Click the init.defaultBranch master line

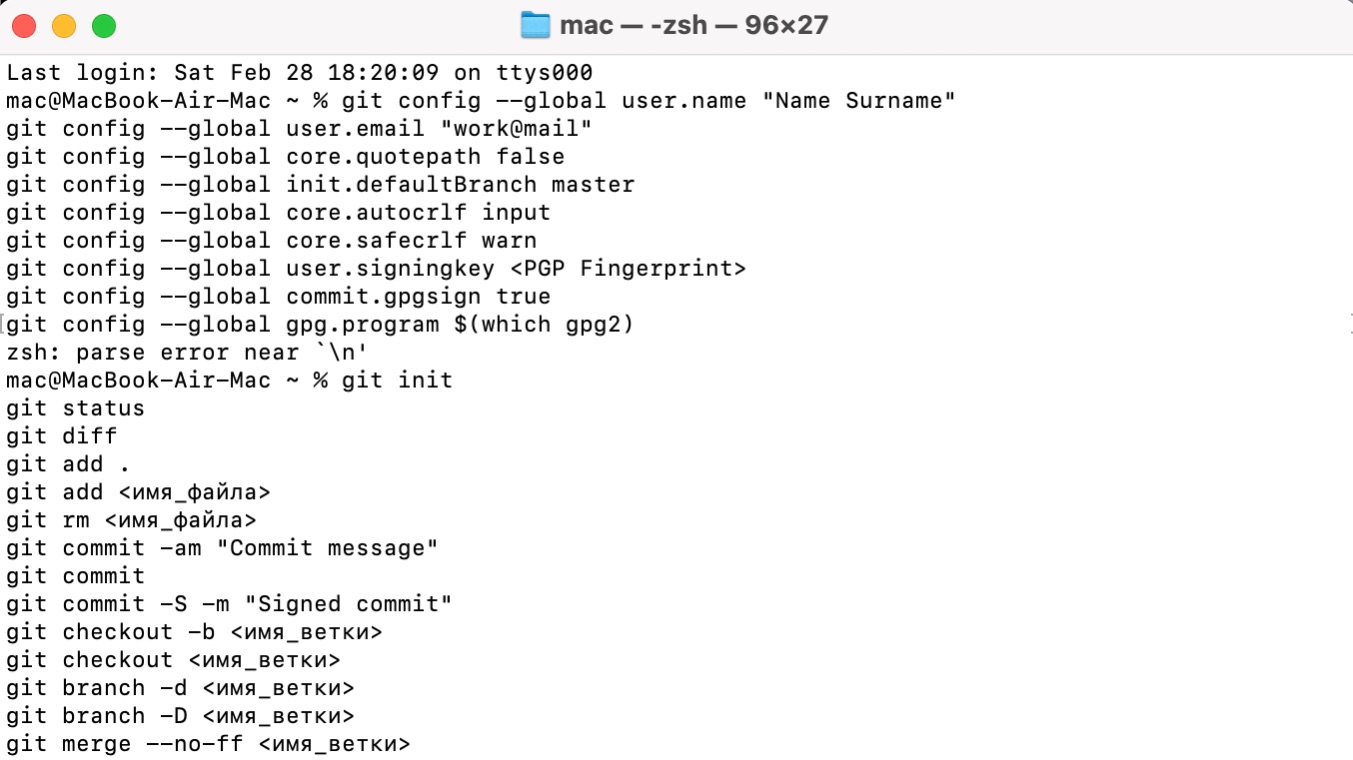[320, 185]
